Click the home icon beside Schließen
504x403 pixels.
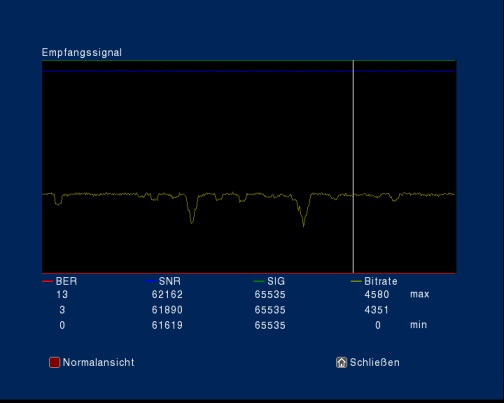tap(341, 362)
